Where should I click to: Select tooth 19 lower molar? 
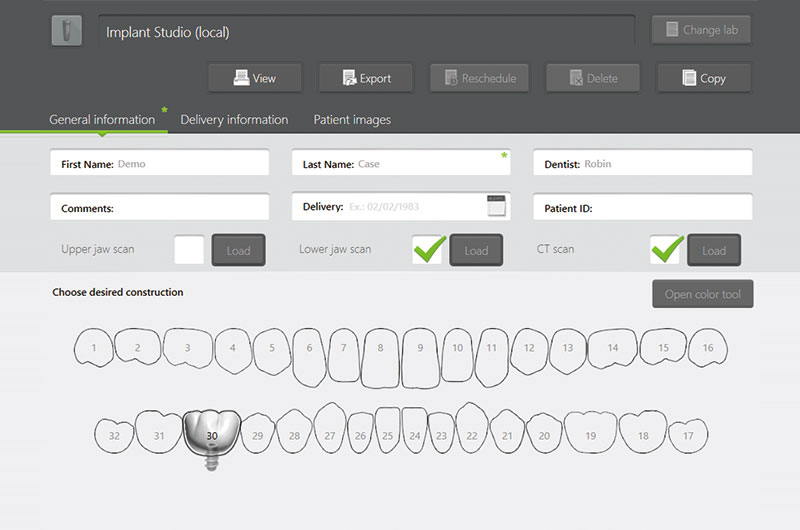coord(591,432)
